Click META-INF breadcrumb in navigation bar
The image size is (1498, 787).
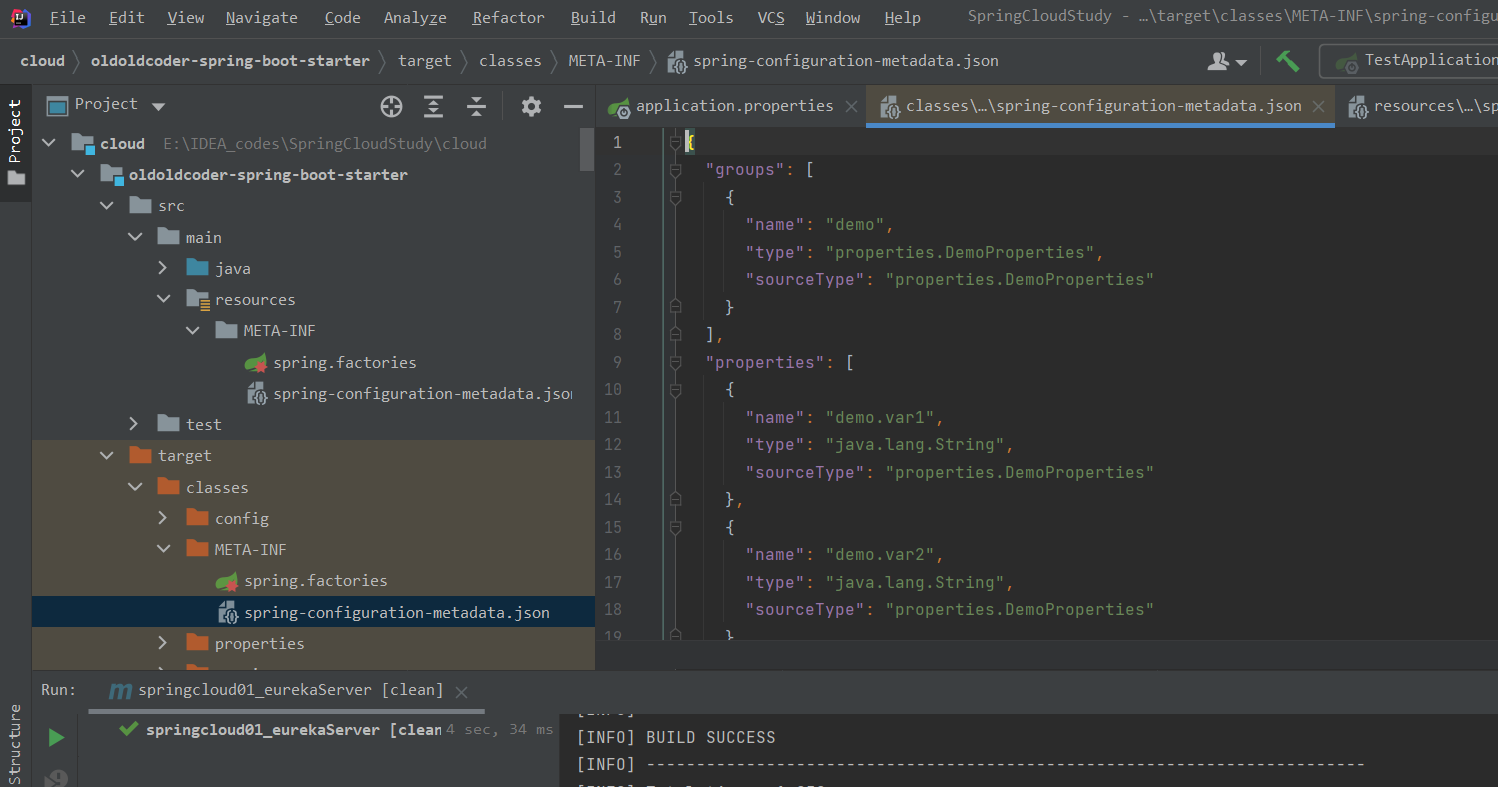pos(604,61)
